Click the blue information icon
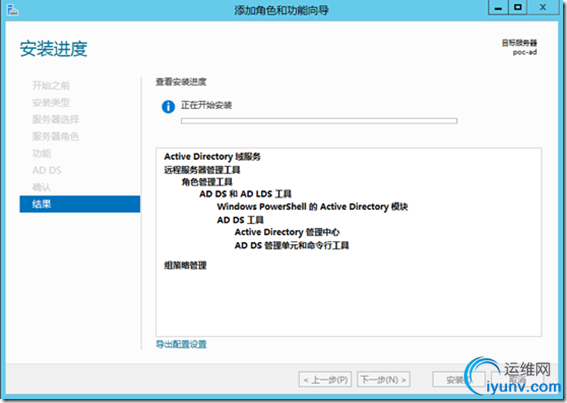This screenshot has height=403, width=567. [168, 107]
